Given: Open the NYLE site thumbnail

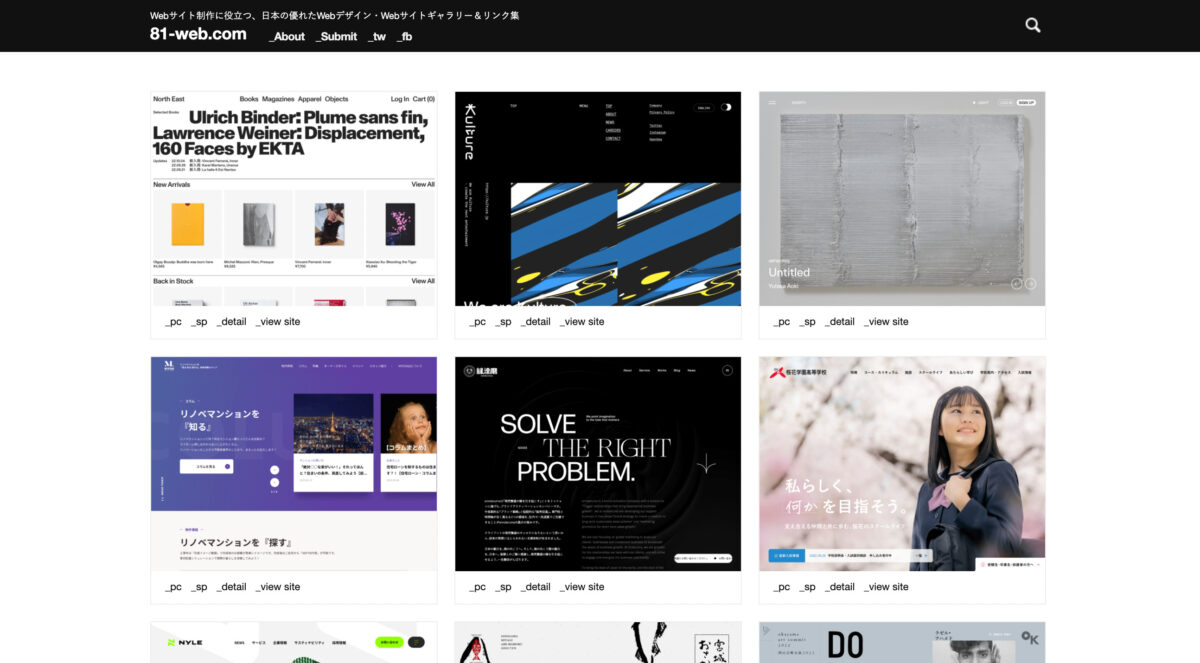Looking at the screenshot, I should click(294, 642).
